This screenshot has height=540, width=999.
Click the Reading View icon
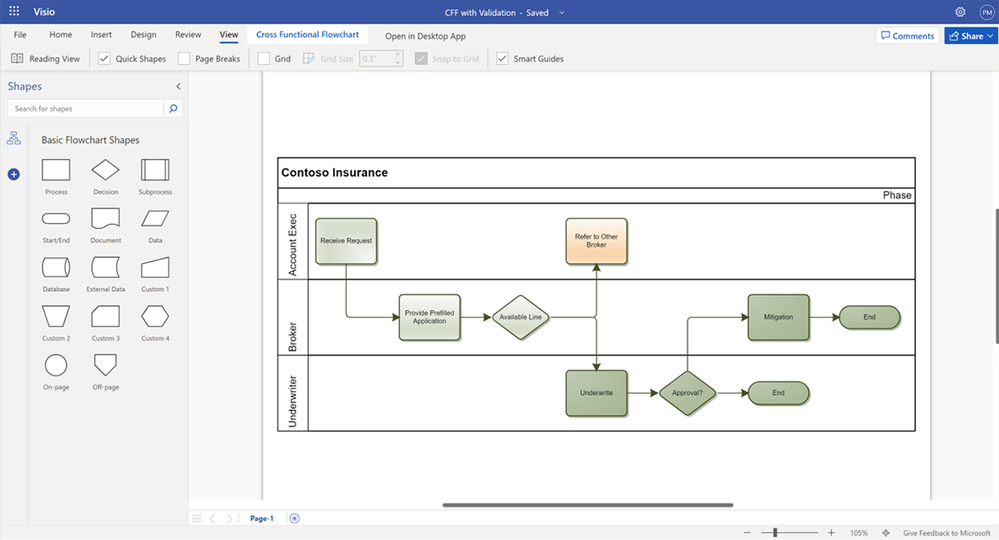[17, 59]
